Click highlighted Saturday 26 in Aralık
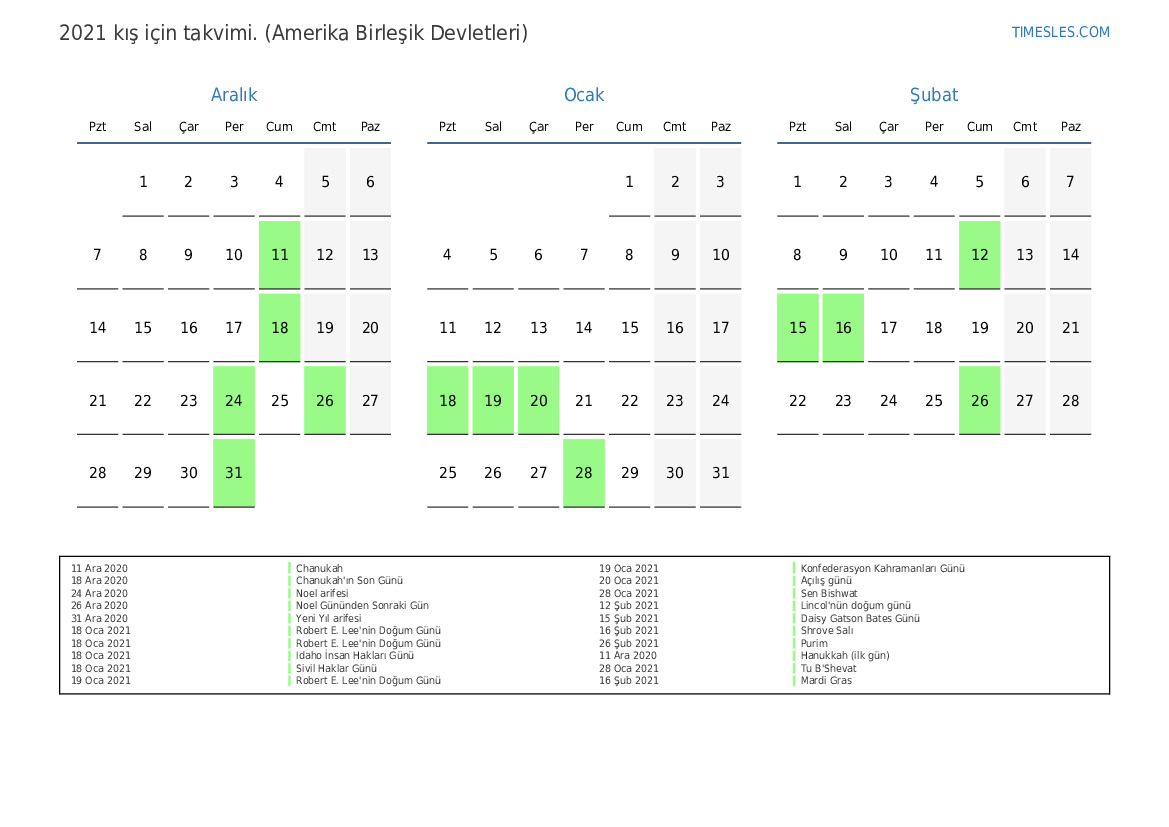1169x827 pixels. (x=325, y=401)
